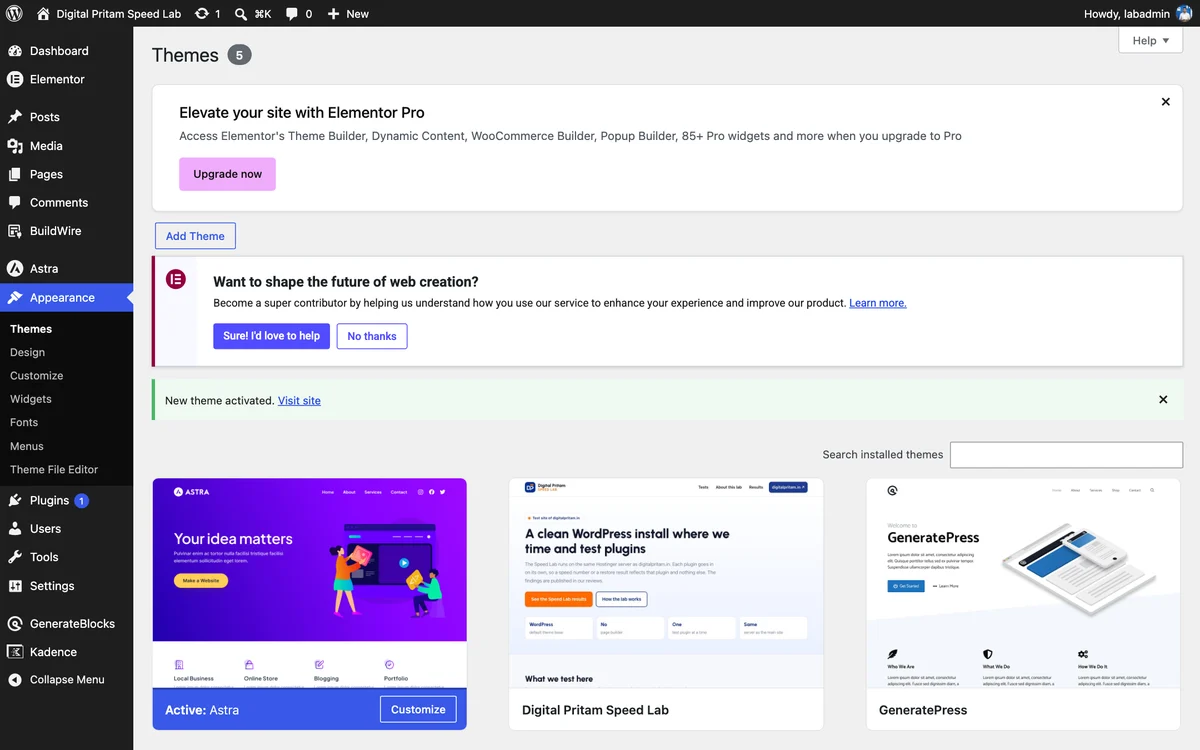1200x750 pixels.
Task: Open the Theme File Editor submenu item
Action: (54, 469)
